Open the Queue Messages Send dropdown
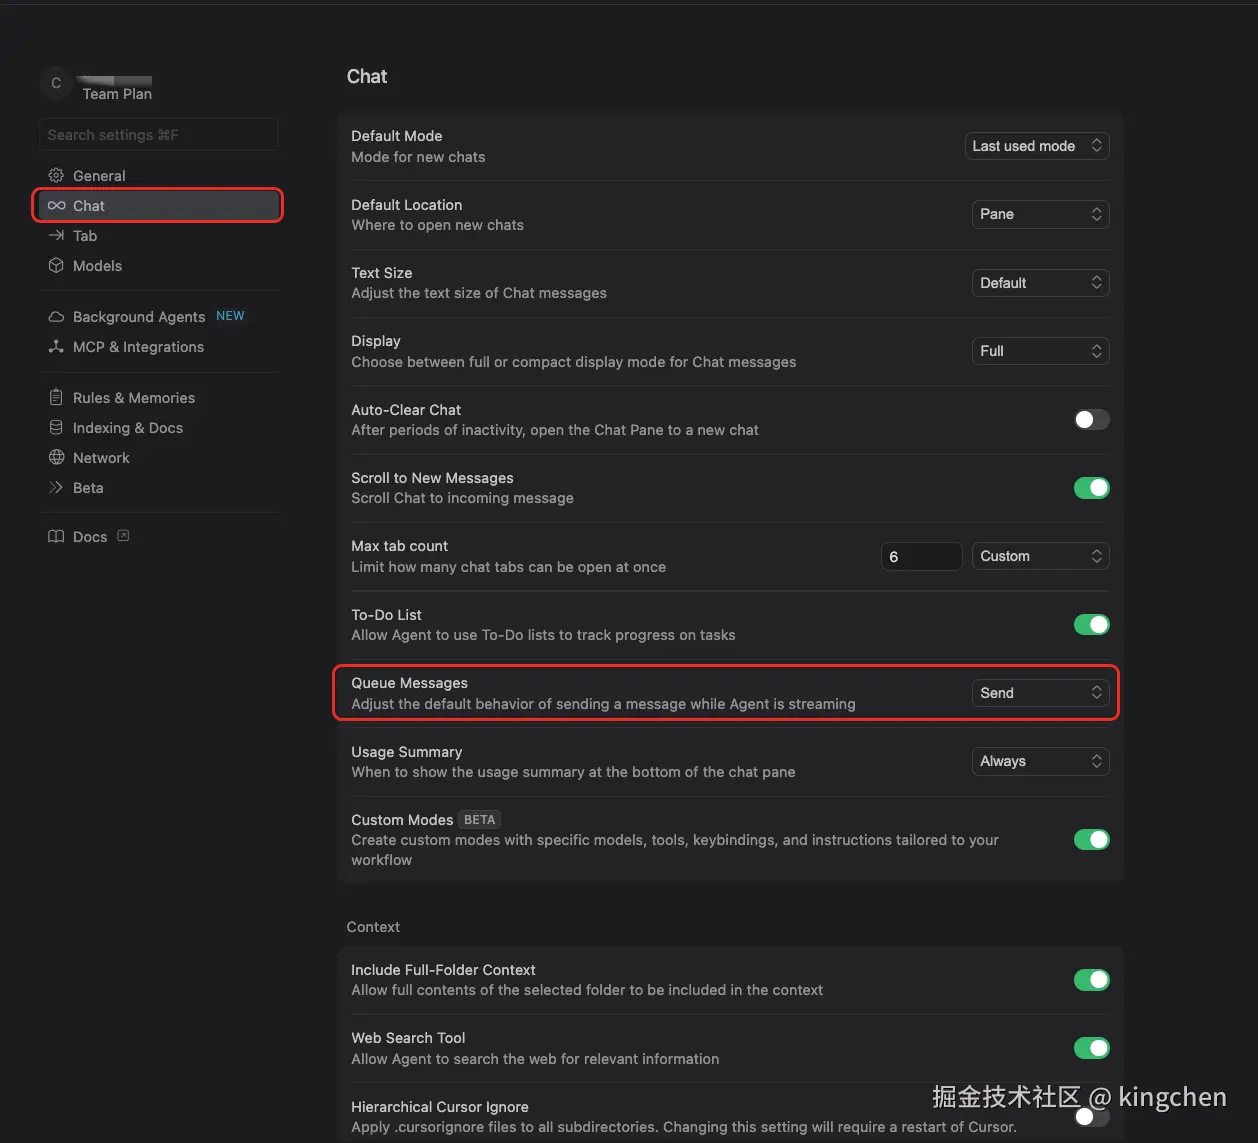The height and width of the screenshot is (1143, 1258). [1040, 693]
